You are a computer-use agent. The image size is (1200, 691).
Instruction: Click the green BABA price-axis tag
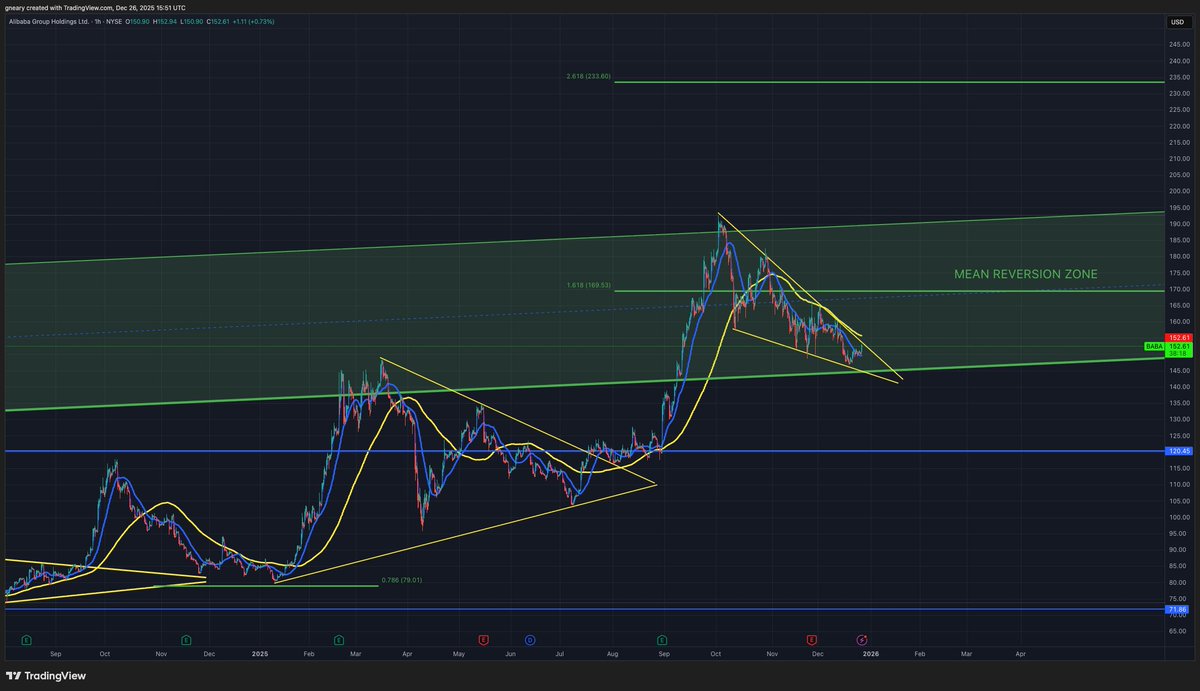(x=1153, y=346)
